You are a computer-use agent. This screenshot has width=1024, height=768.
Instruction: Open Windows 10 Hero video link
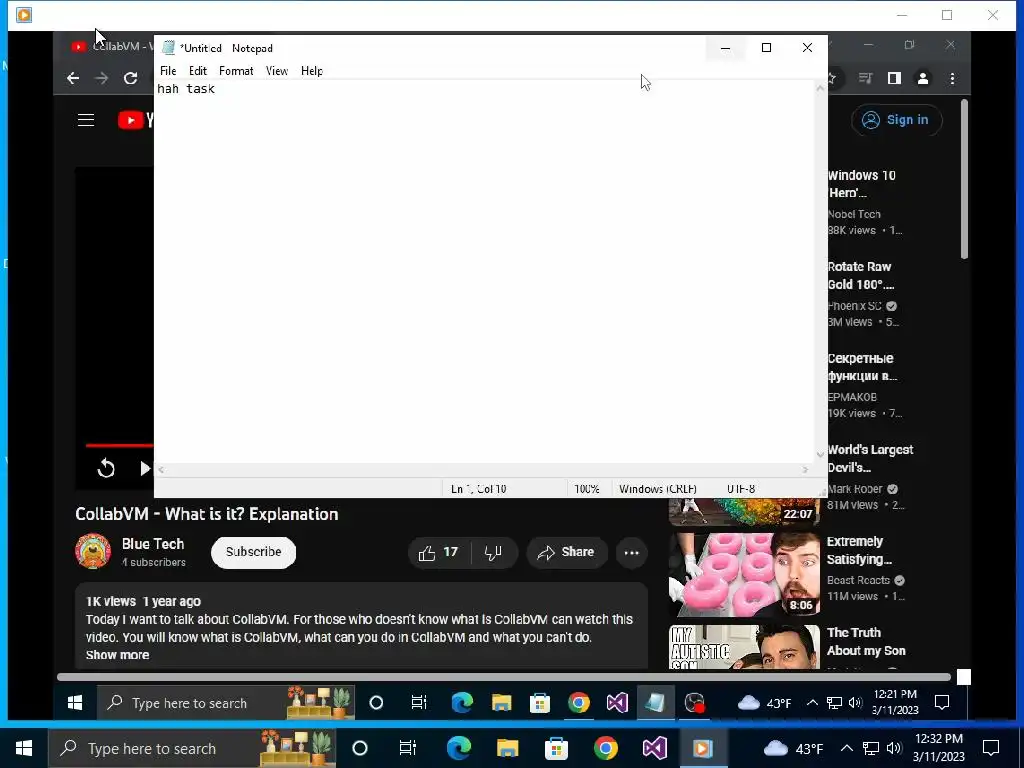point(861,184)
